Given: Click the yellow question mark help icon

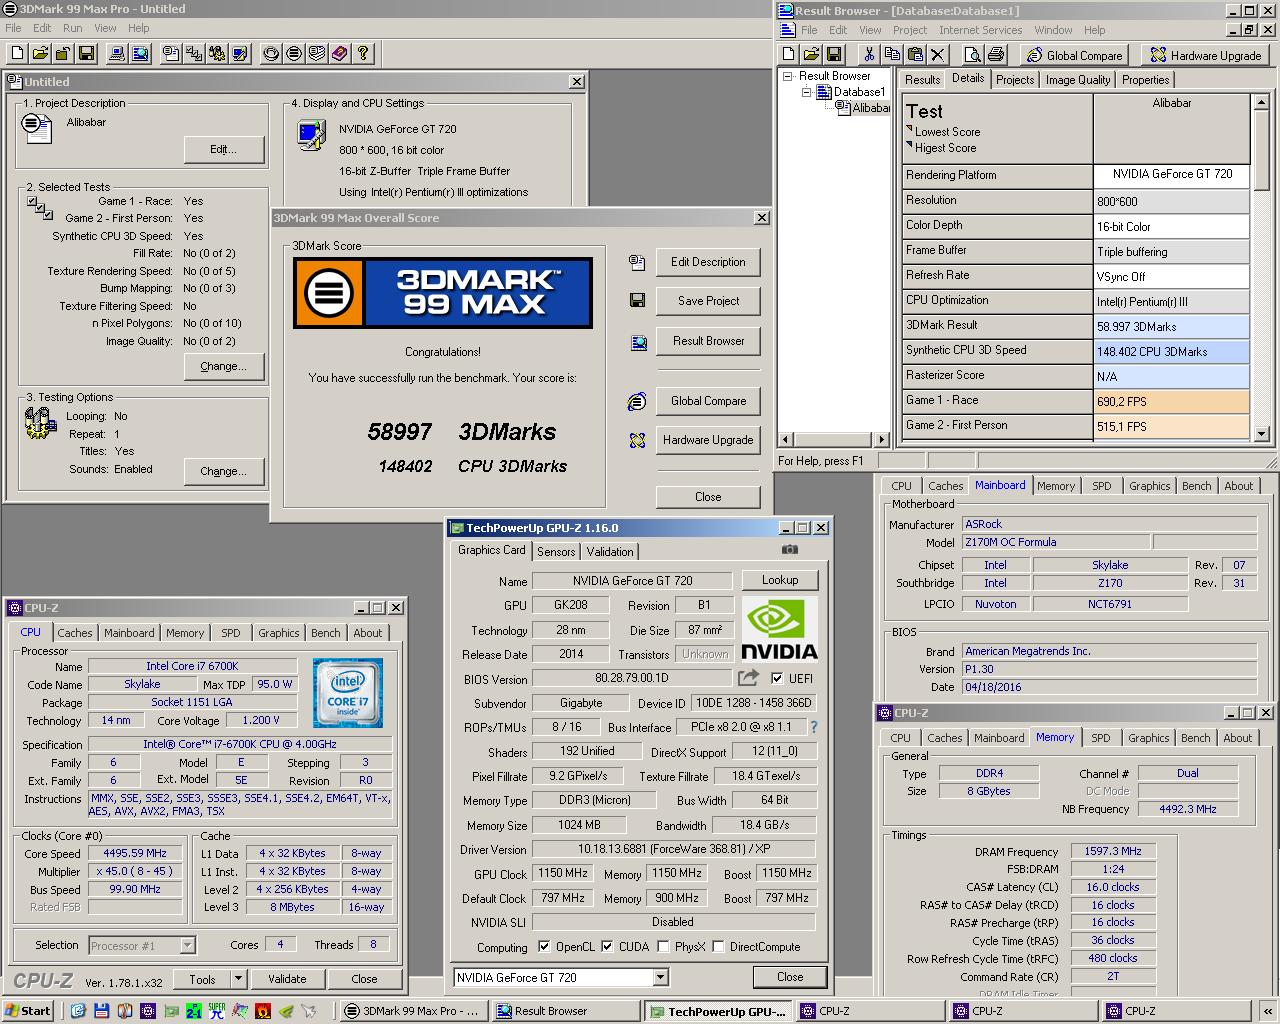Looking at the screenshot, I should [x=363, y=53].
